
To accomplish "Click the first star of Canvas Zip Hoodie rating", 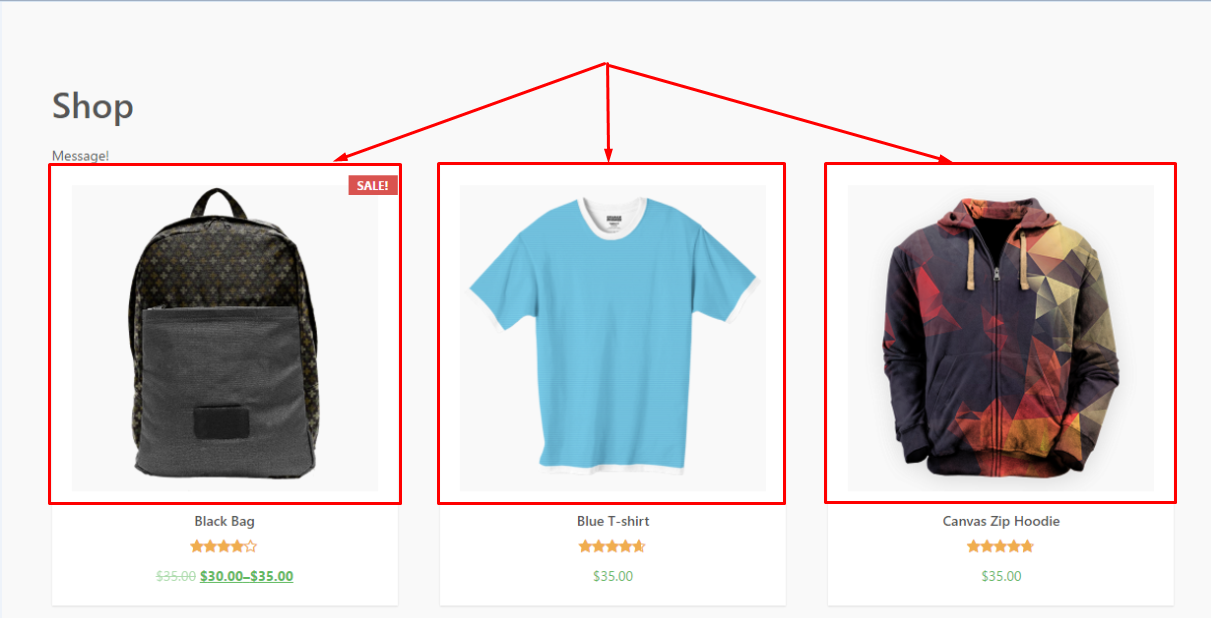I will click(973, 546).
